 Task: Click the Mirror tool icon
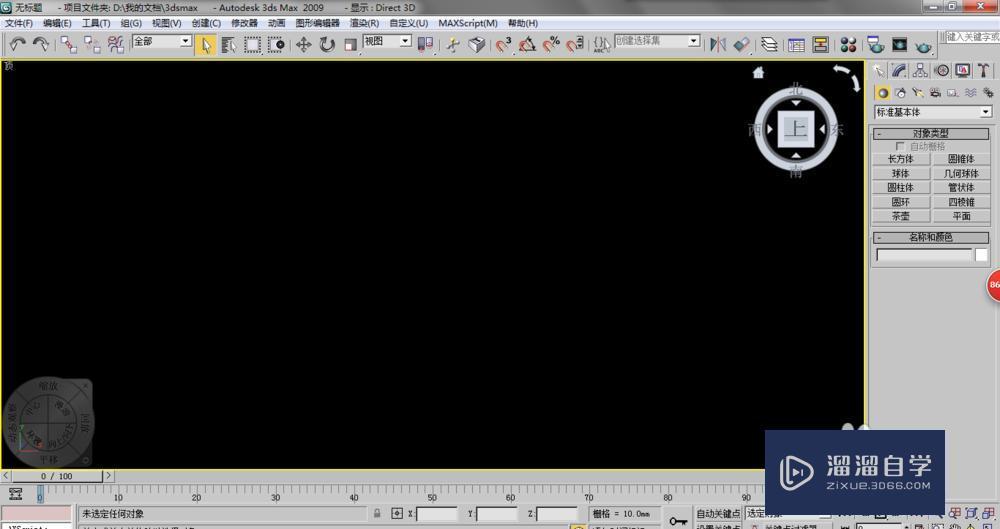coord(718,45)
